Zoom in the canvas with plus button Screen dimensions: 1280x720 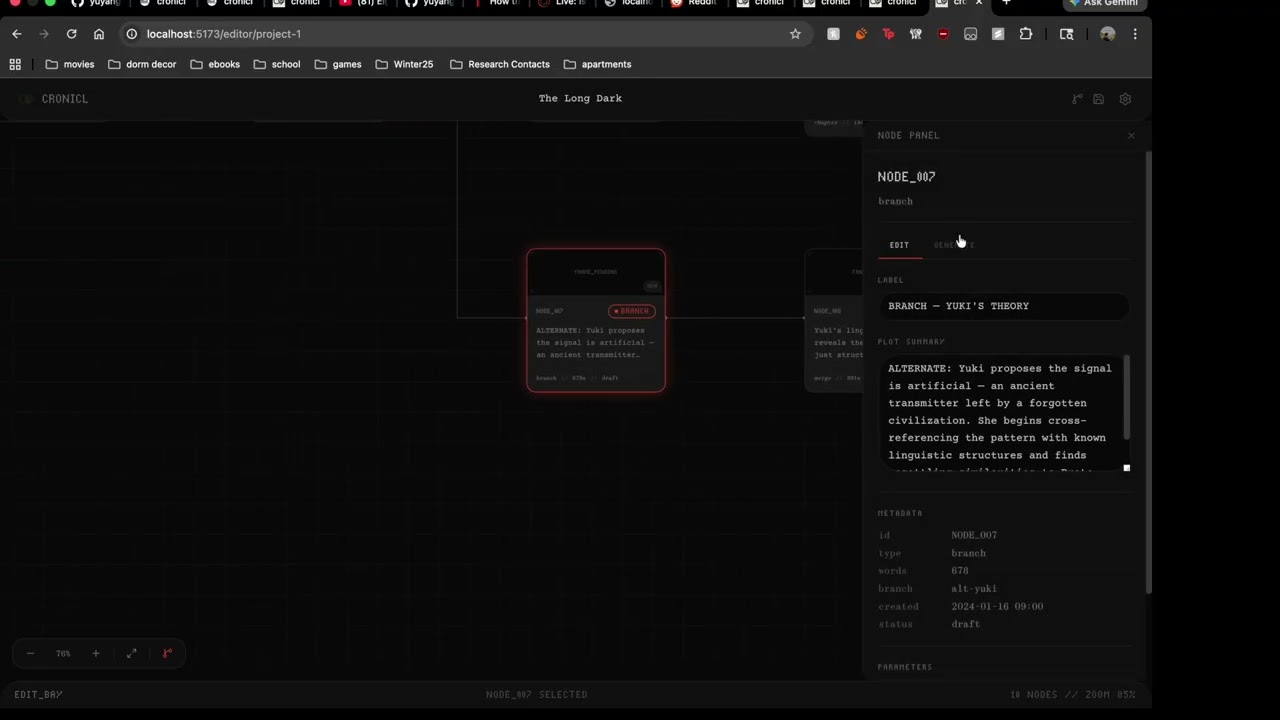pyautogui.click(x=96, y=653)
